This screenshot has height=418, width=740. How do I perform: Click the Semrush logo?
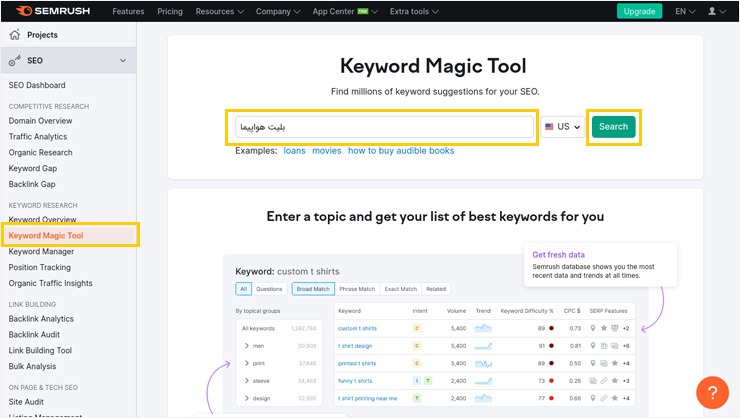(x=52, y=11)
